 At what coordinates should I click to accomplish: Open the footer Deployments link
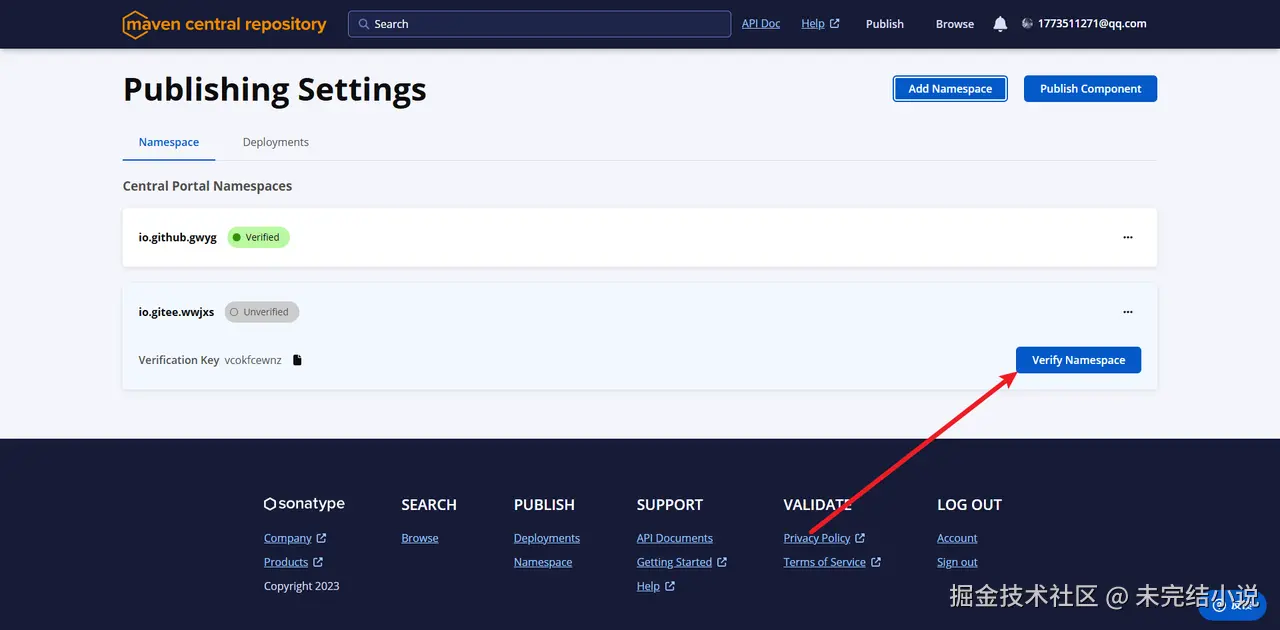coord(547,538)
